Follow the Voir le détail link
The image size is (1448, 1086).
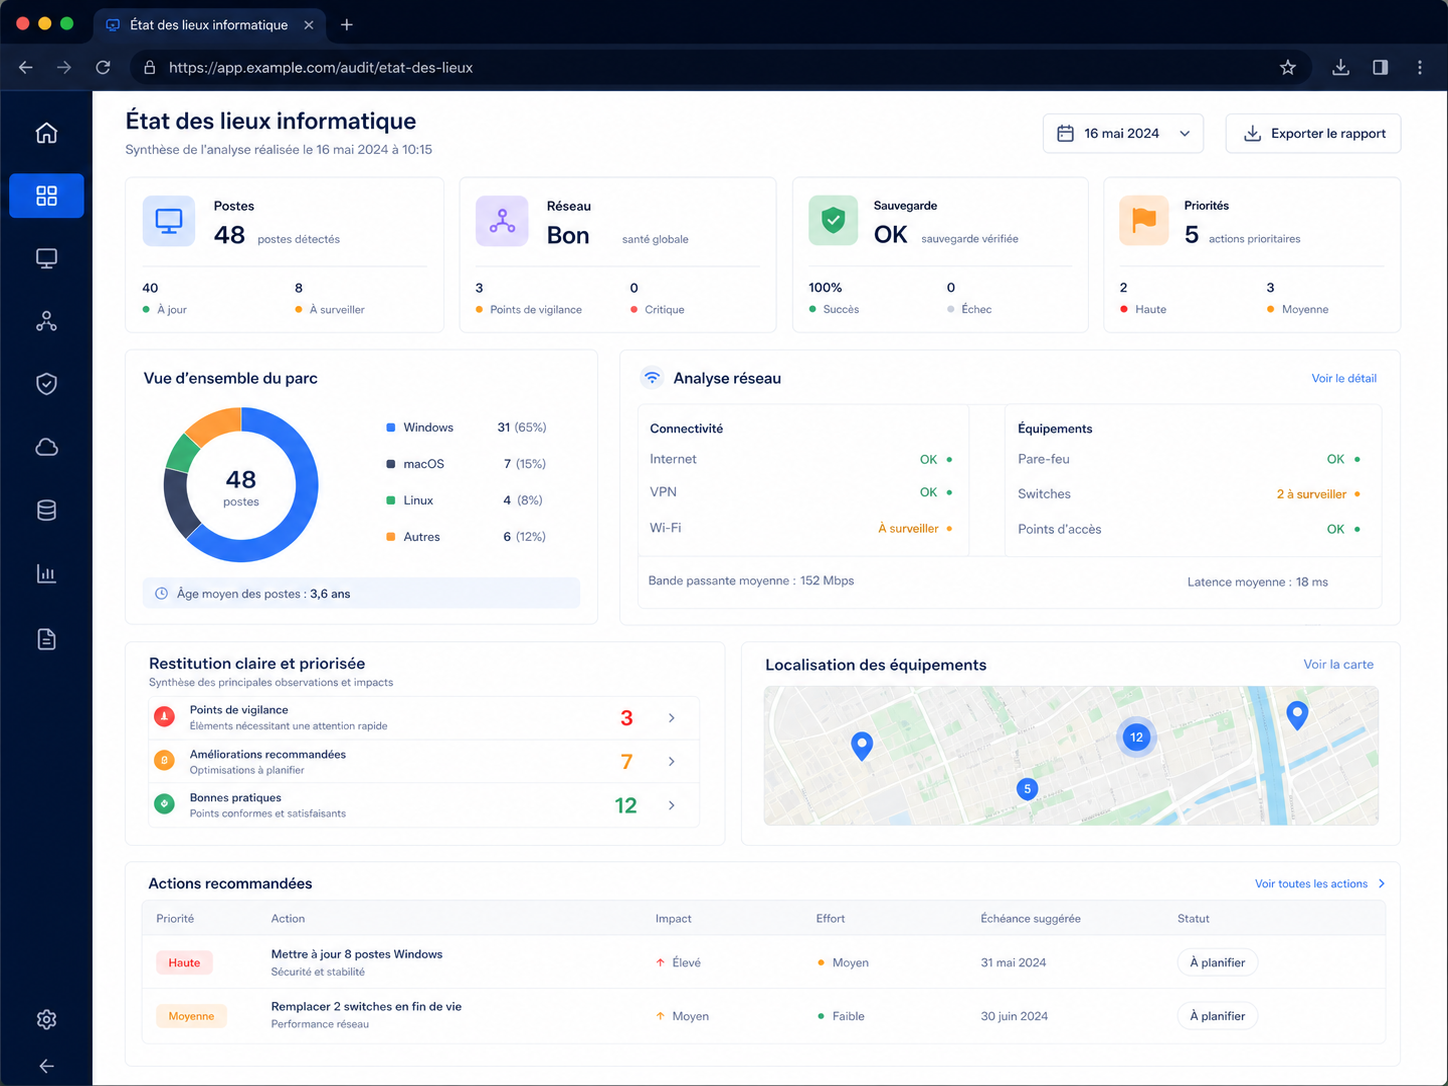click(1344, 378)
